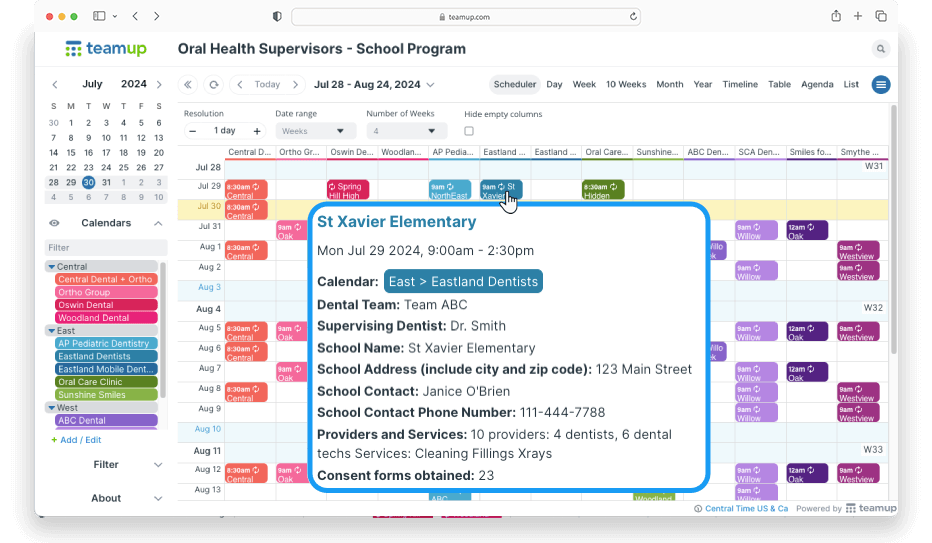Show next month in mini calendar
Screen dimensions: 932x543
click(x=159, y=84)
